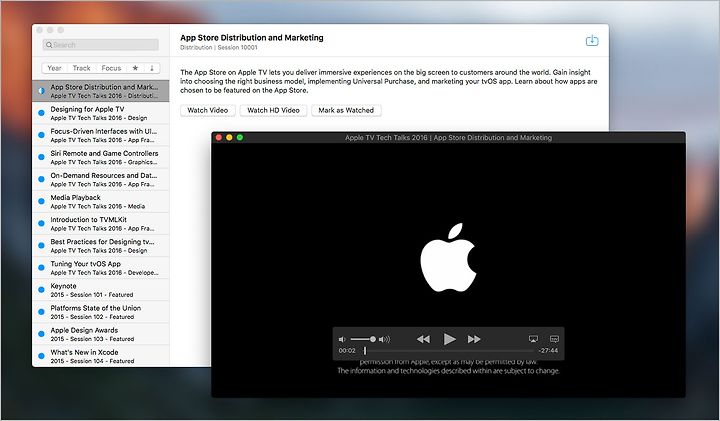Viewport: 720px width, 421px height.
Task: Click unwatched dot beside Tuning Your tvOS App
Action: [41, 267]
